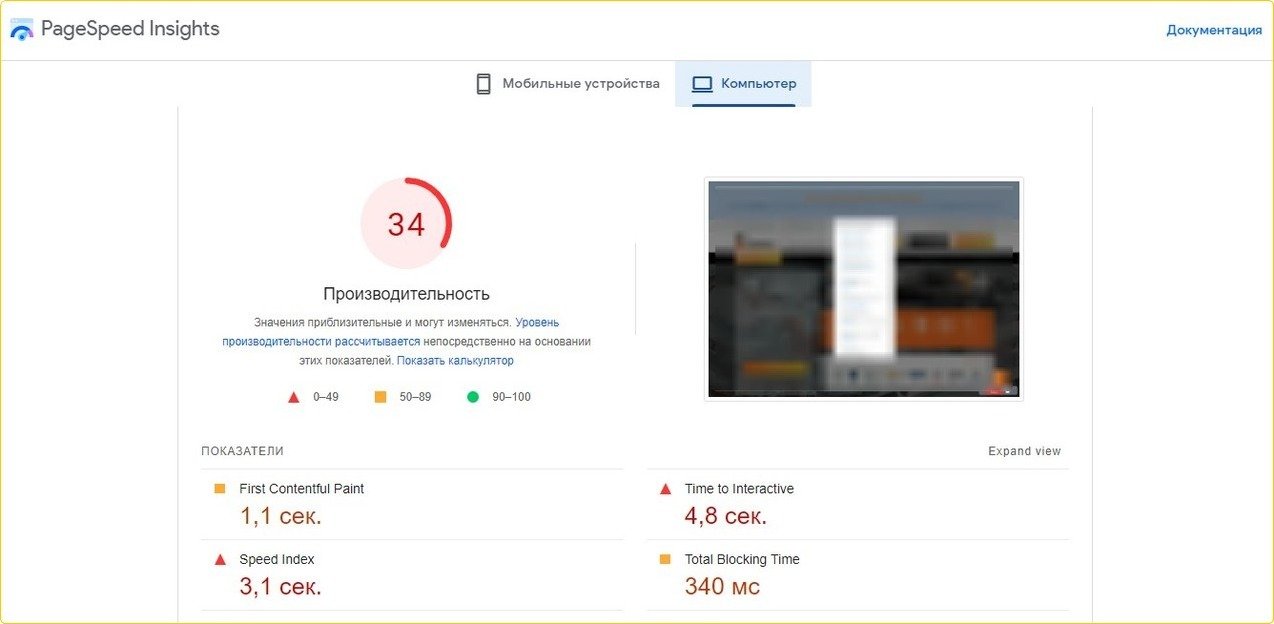Click the mobile phone icon
This screenshot has width=1274, height=624.
click(483, 84)
